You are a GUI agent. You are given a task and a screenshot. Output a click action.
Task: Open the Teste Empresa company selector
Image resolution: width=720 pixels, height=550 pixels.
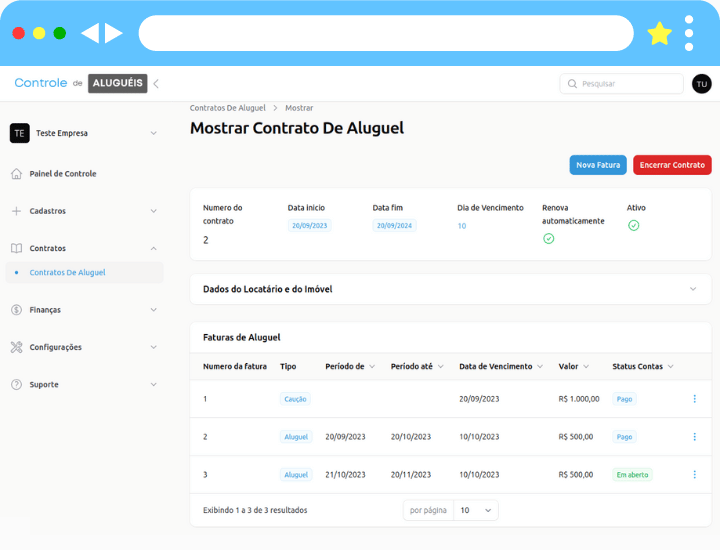84,133
